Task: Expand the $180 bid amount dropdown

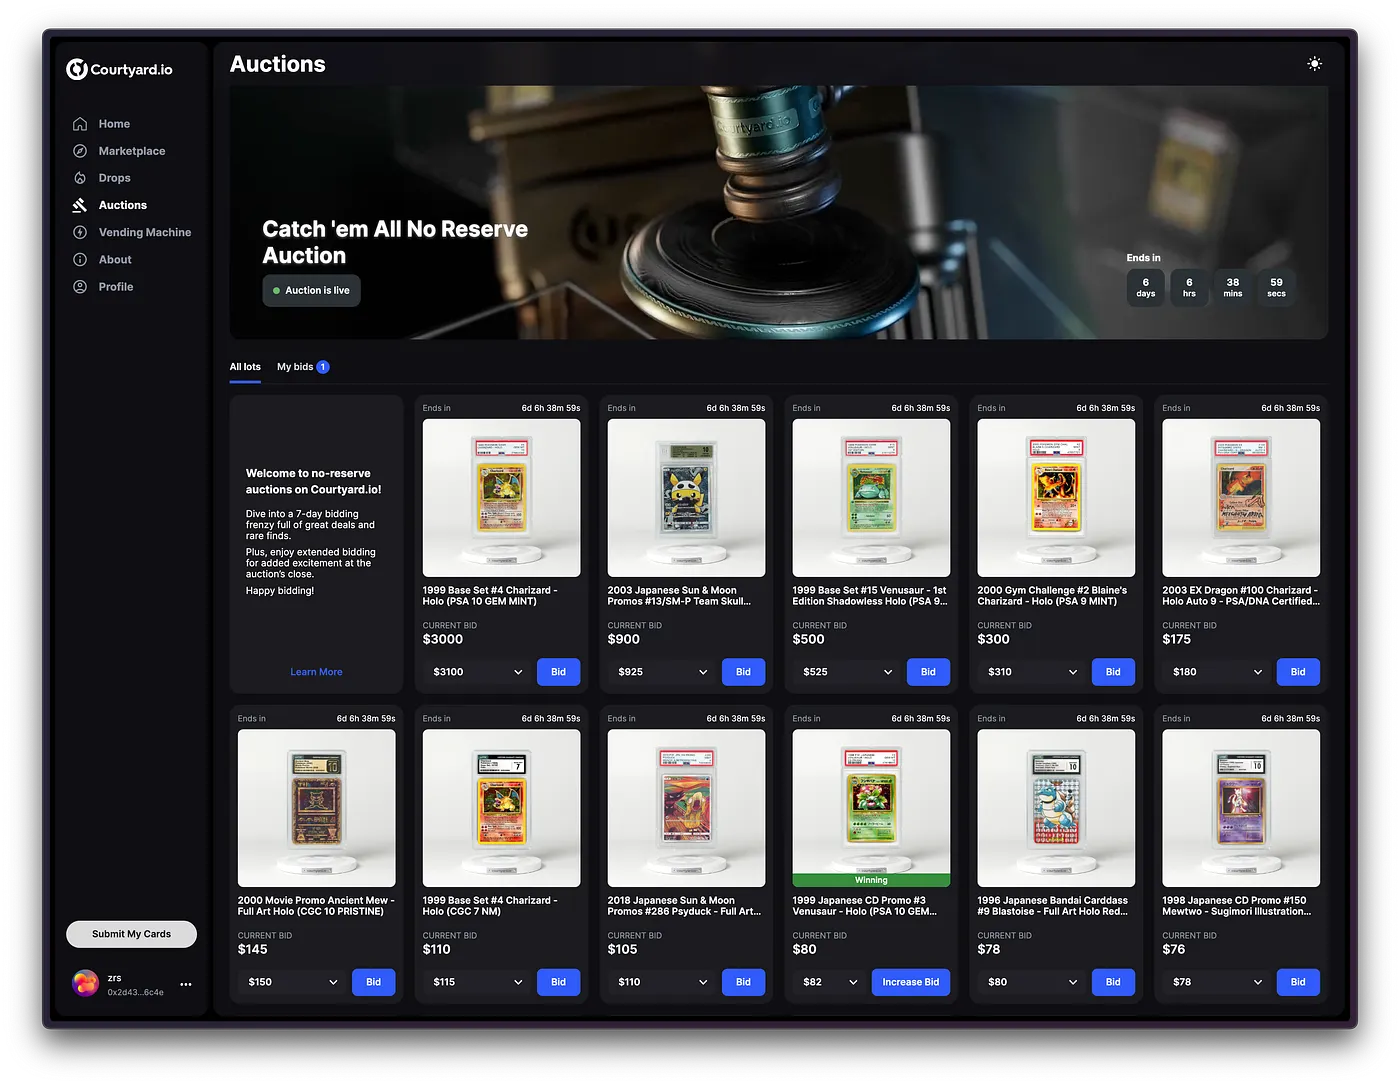Action: 1217,672
